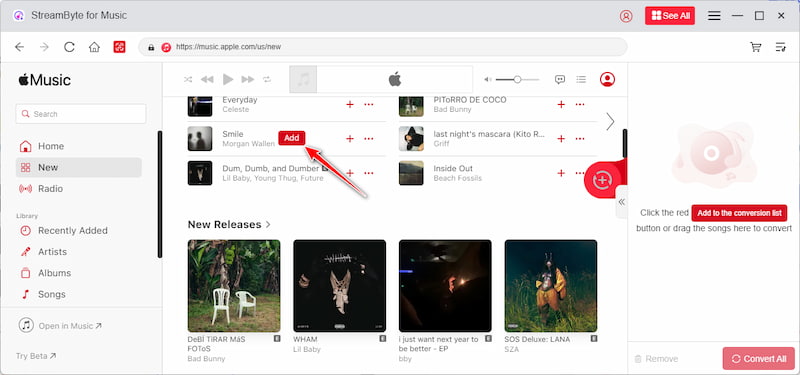
Task: Click the Bad Bunny name under DeBÍ TiRAR
Action: [206, 359]
